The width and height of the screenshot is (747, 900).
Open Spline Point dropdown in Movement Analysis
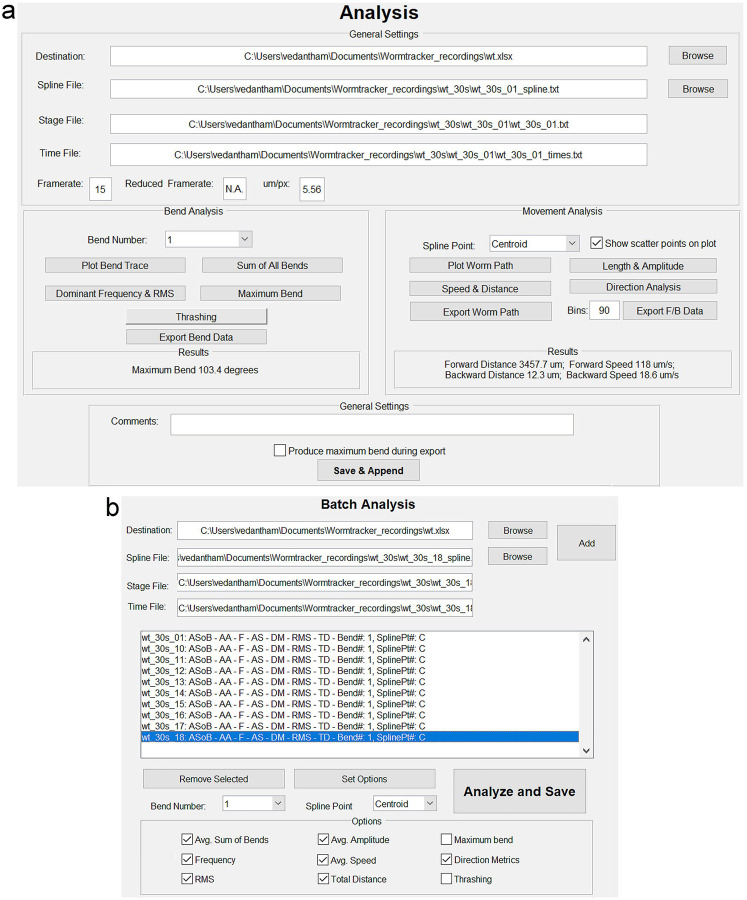click(534, 243)
